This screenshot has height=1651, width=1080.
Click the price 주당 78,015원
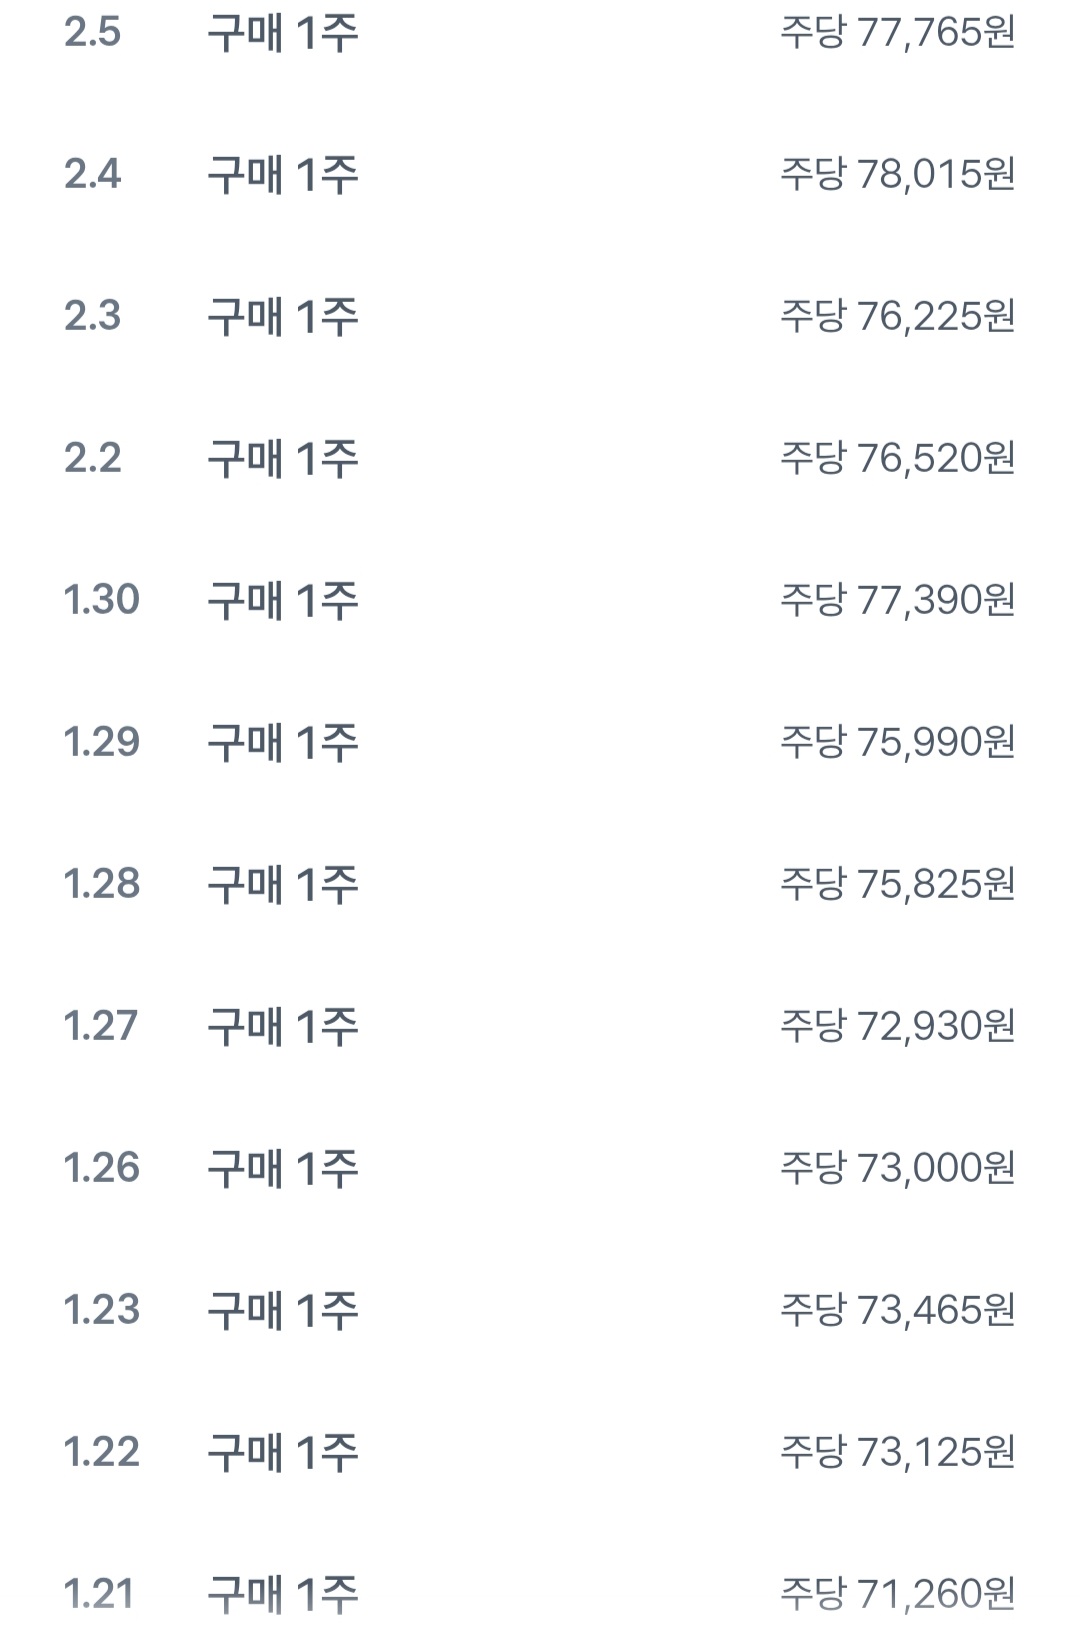click(x=897, y=175)
